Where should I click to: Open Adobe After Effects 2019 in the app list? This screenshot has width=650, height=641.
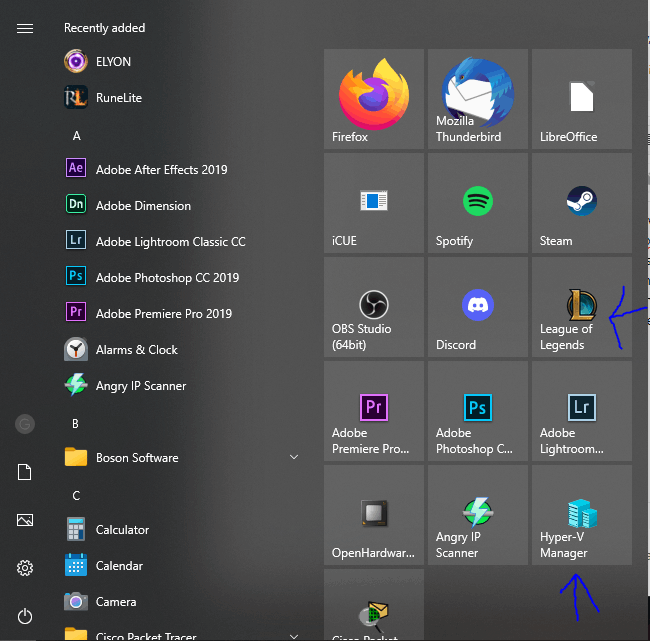(x=182, y=169)
